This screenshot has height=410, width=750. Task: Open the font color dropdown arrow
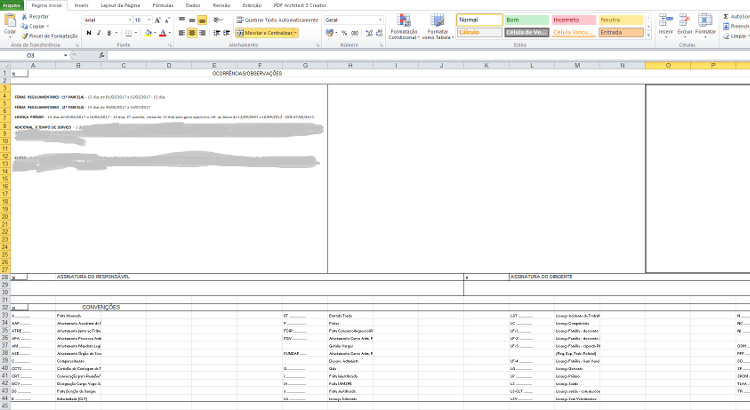click(169, 33)
